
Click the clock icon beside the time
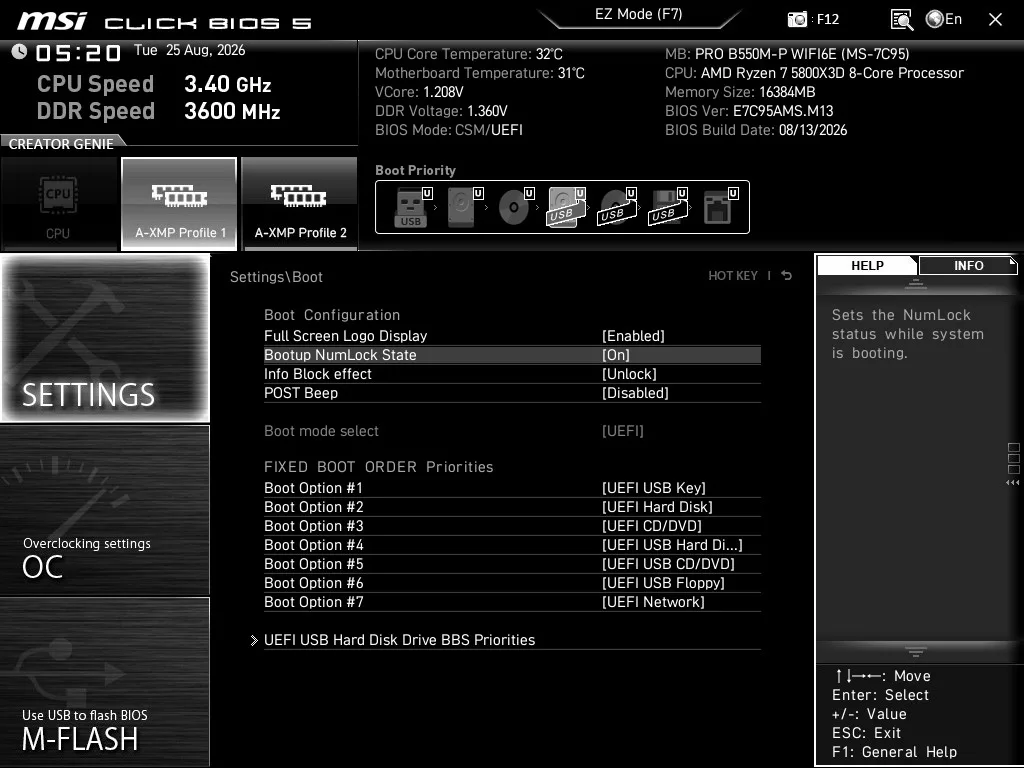[19, 52]
